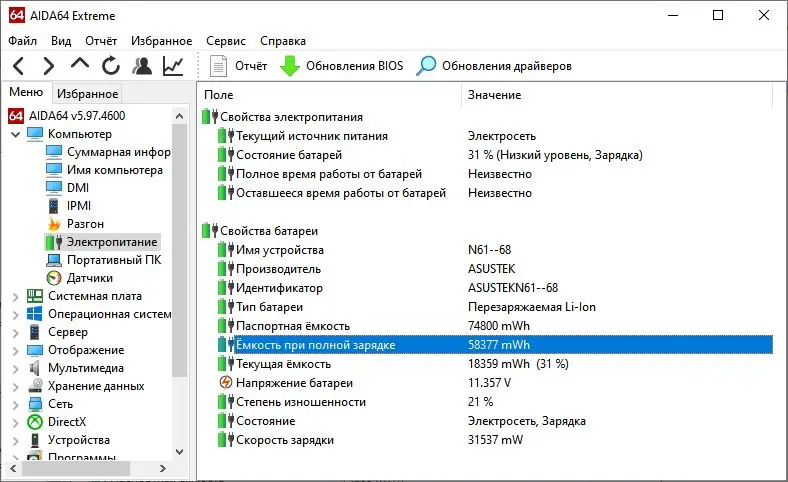The image size is (788, 482).
Task: Expand the Мультимедиа tree node
Action: (x=16, y=368)
